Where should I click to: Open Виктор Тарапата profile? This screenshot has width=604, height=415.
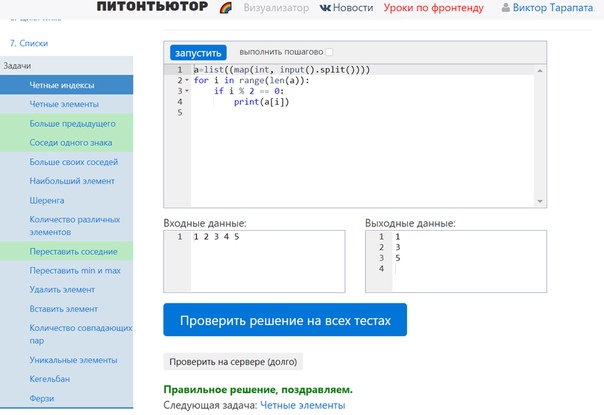[553, 8]
